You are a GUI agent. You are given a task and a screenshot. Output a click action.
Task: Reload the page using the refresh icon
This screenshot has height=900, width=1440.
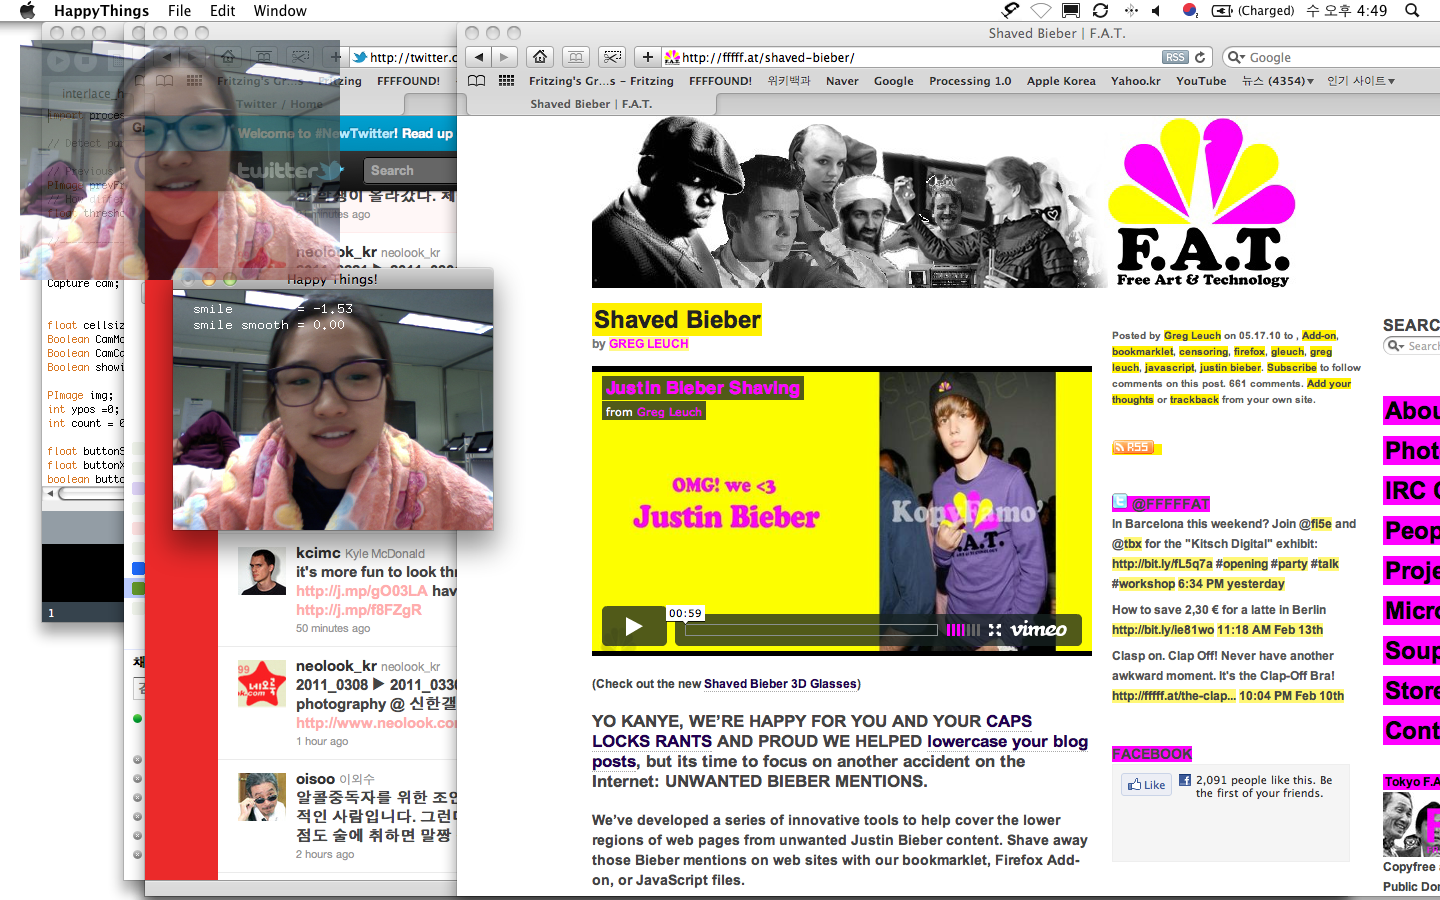tap(1200, 57)
